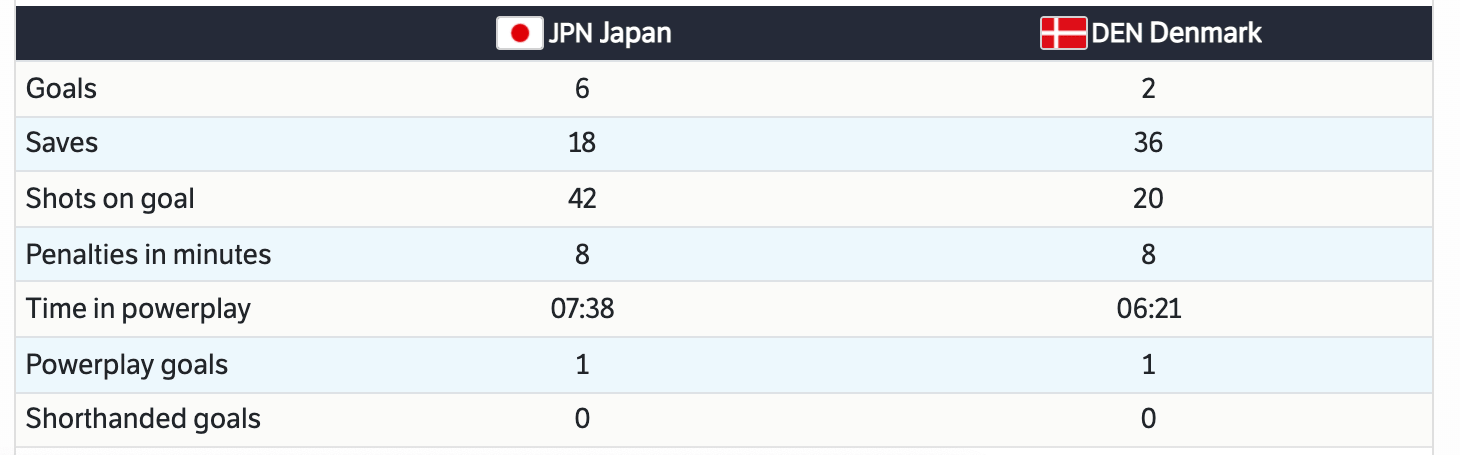Click Japan's saves value 18
1460x455 pixels.
(x=582, y=143)
